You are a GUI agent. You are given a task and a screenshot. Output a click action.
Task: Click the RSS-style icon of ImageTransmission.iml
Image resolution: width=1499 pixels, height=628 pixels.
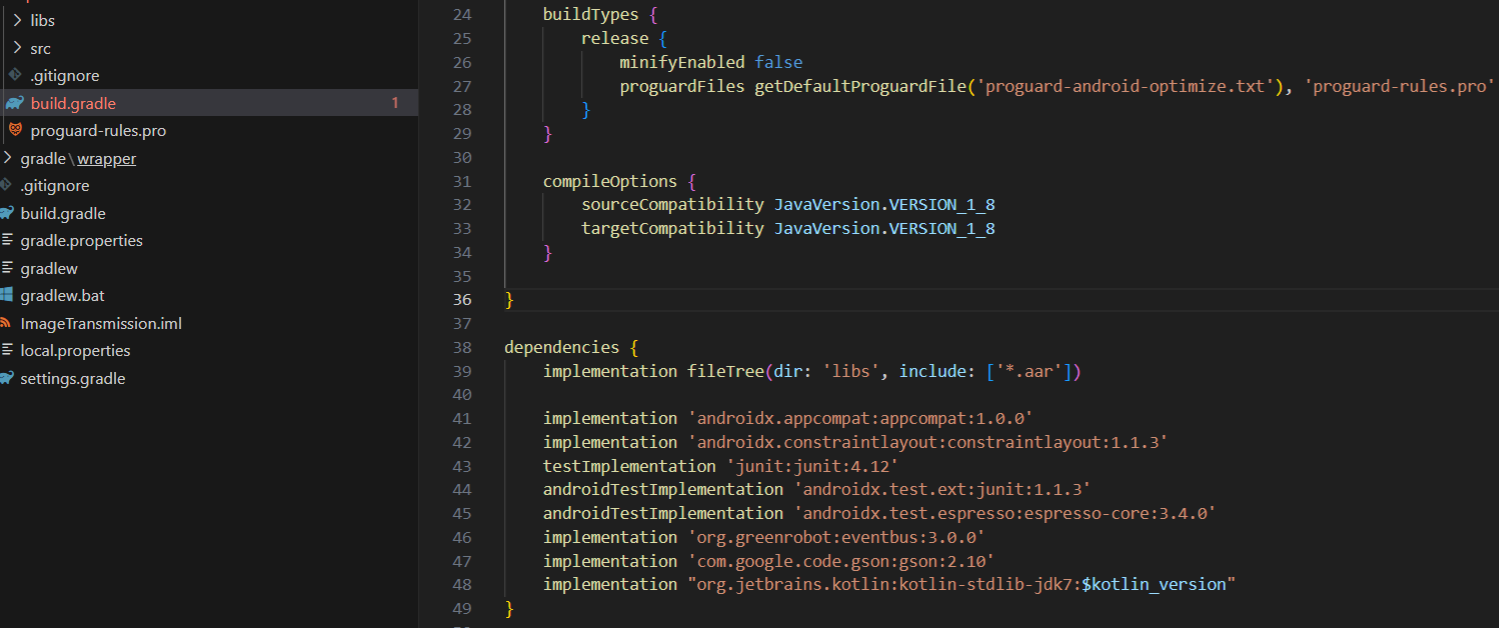(x=6, y=323)
